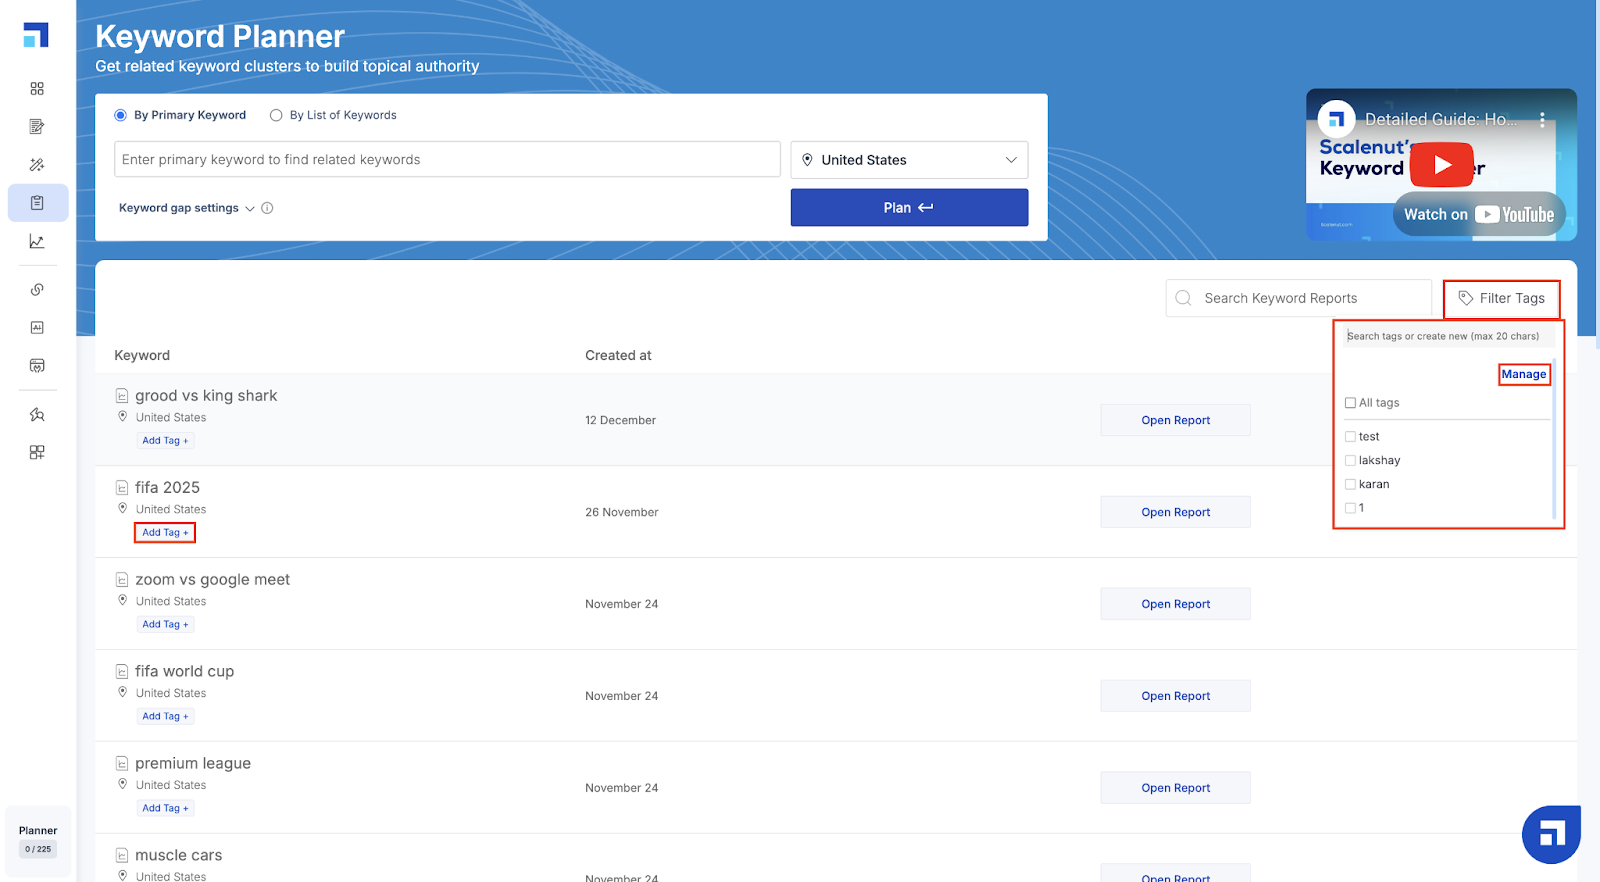Click the keyword title zoom vs google meet
The image size is (1600, 882).
click(x=212, y=580)
